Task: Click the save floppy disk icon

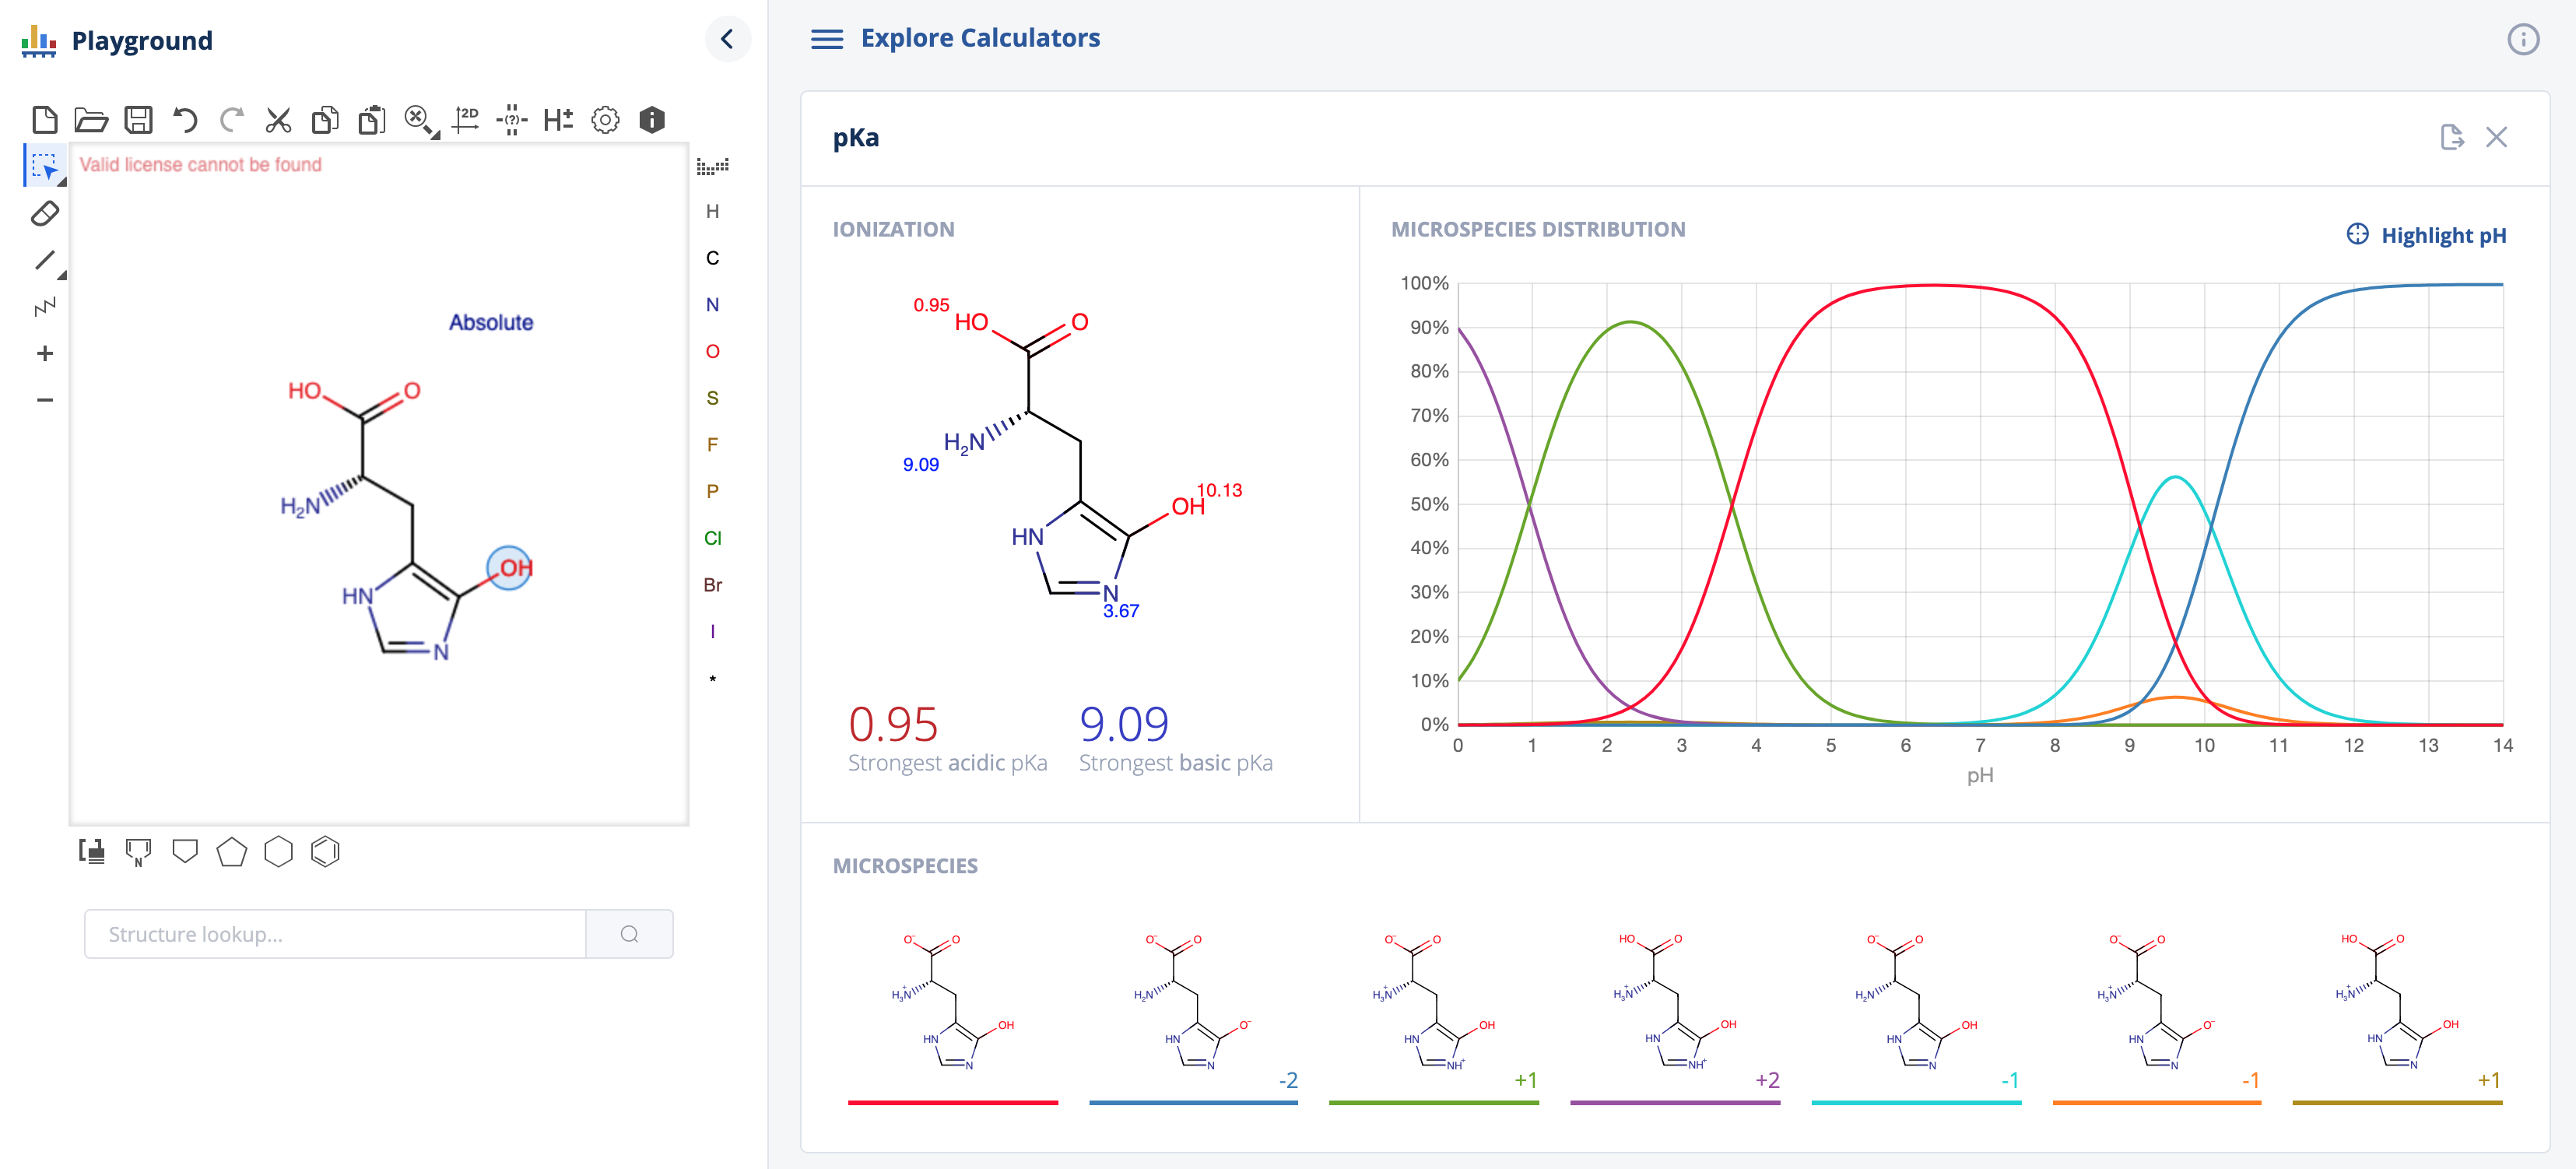Action: [138, 121]
